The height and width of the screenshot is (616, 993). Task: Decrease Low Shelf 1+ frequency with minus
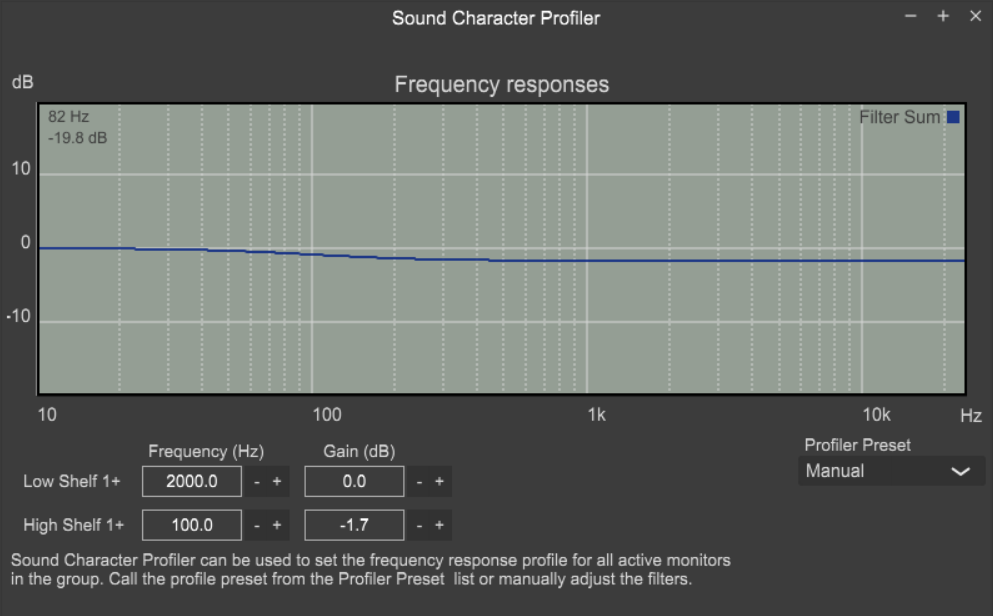[x=256, y=482]
